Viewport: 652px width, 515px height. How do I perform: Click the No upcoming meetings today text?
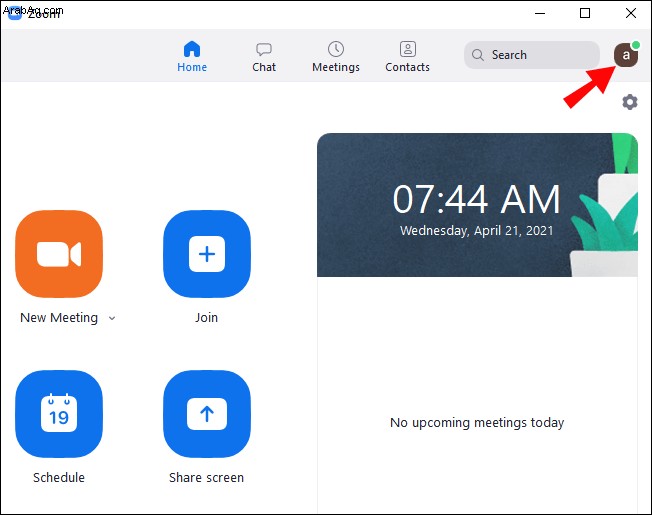coord(477,423)
